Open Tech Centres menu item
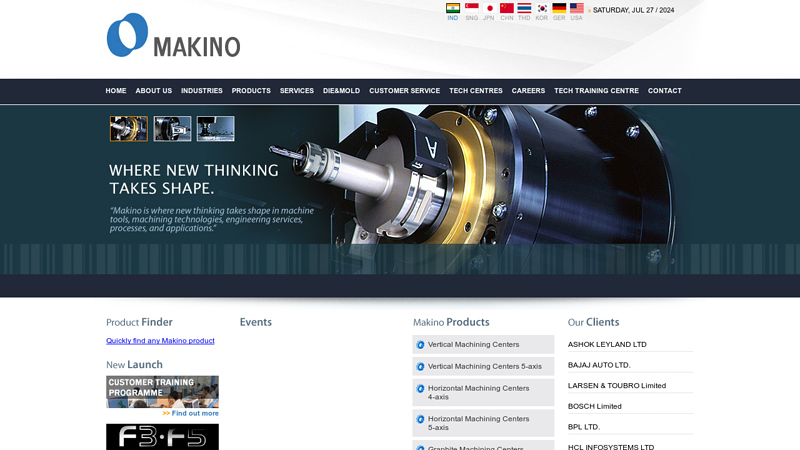Screen dimensions: 800x450 (476, 91)
